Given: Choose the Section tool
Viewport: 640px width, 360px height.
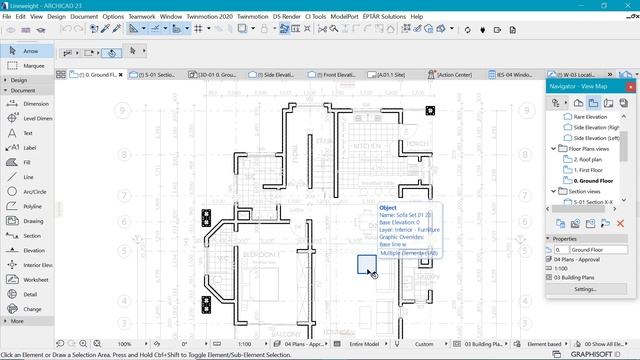Looking at the screenshot, I should (27, 236).
